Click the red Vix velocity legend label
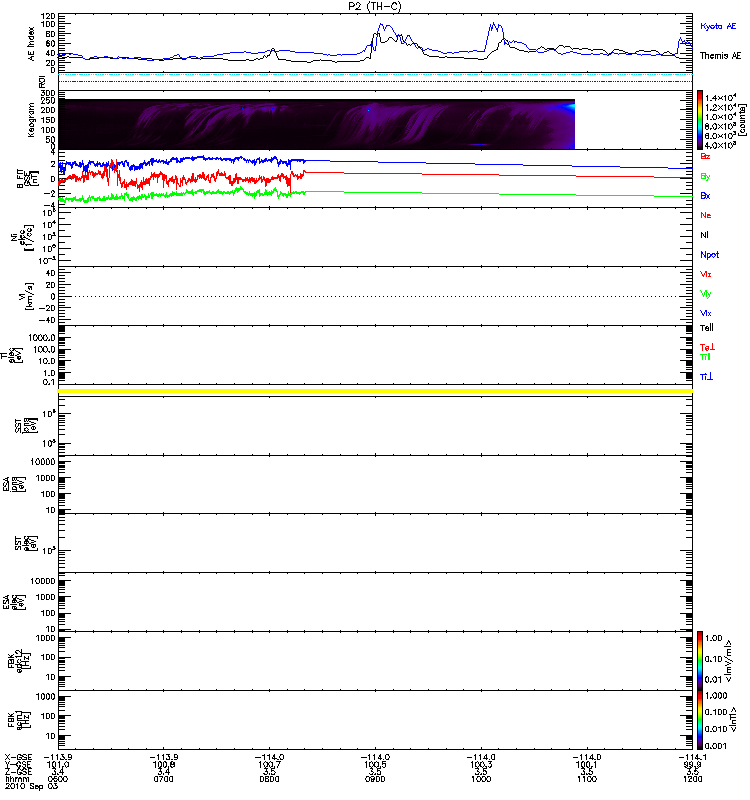 [x=706, y=274]
